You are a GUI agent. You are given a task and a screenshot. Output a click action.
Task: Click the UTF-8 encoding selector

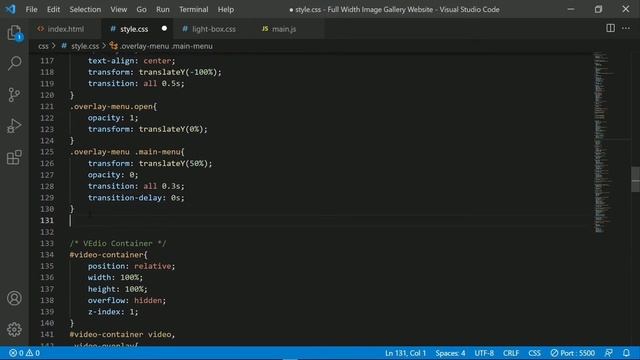484,353
